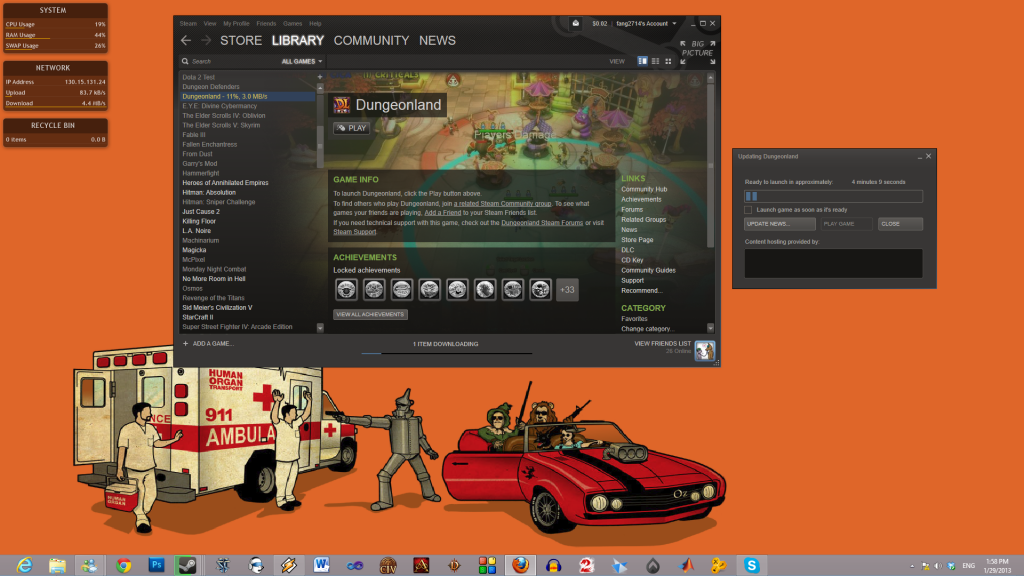1024x576 pixels.
Task: Open the Steam menu
Action: [188, 24]
